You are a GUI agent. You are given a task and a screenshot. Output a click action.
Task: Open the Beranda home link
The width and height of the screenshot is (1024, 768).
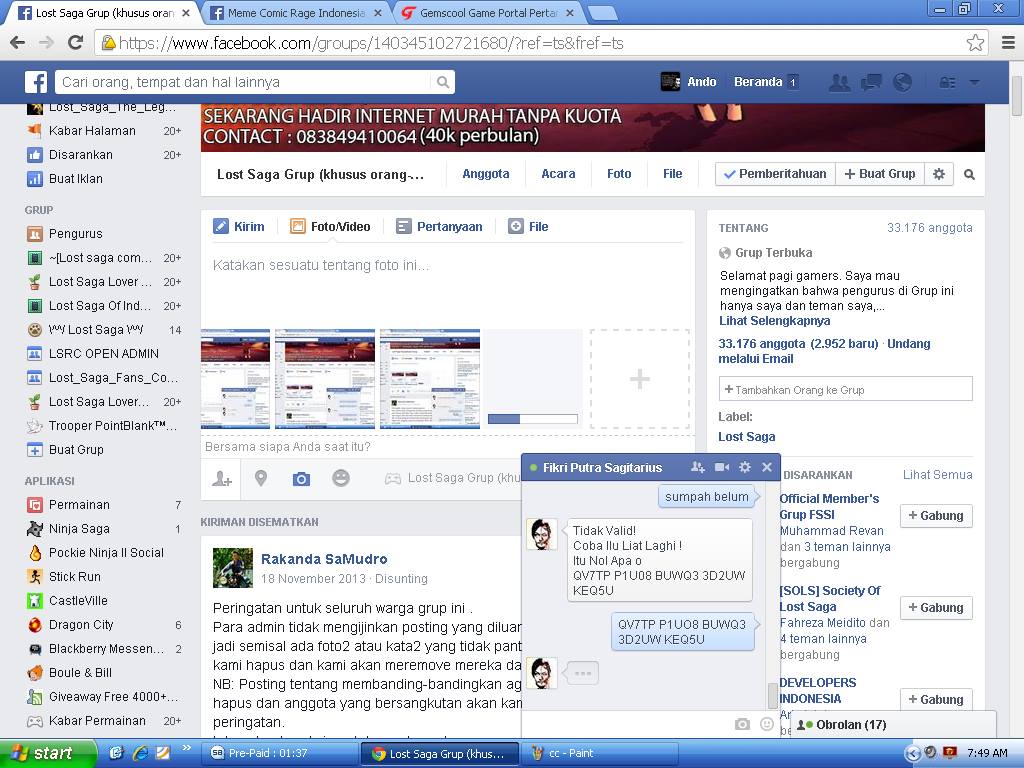click(758, 82)
